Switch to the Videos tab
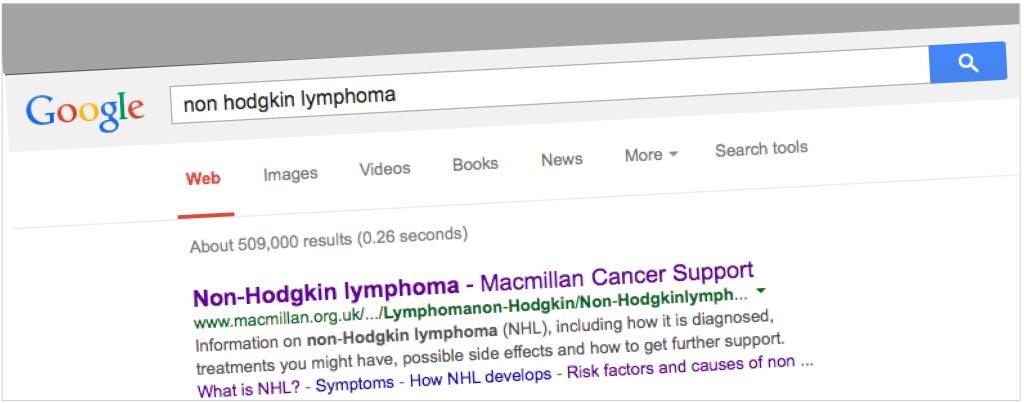The height and width of the screenshot is (403, 1024). coord(385,169)
